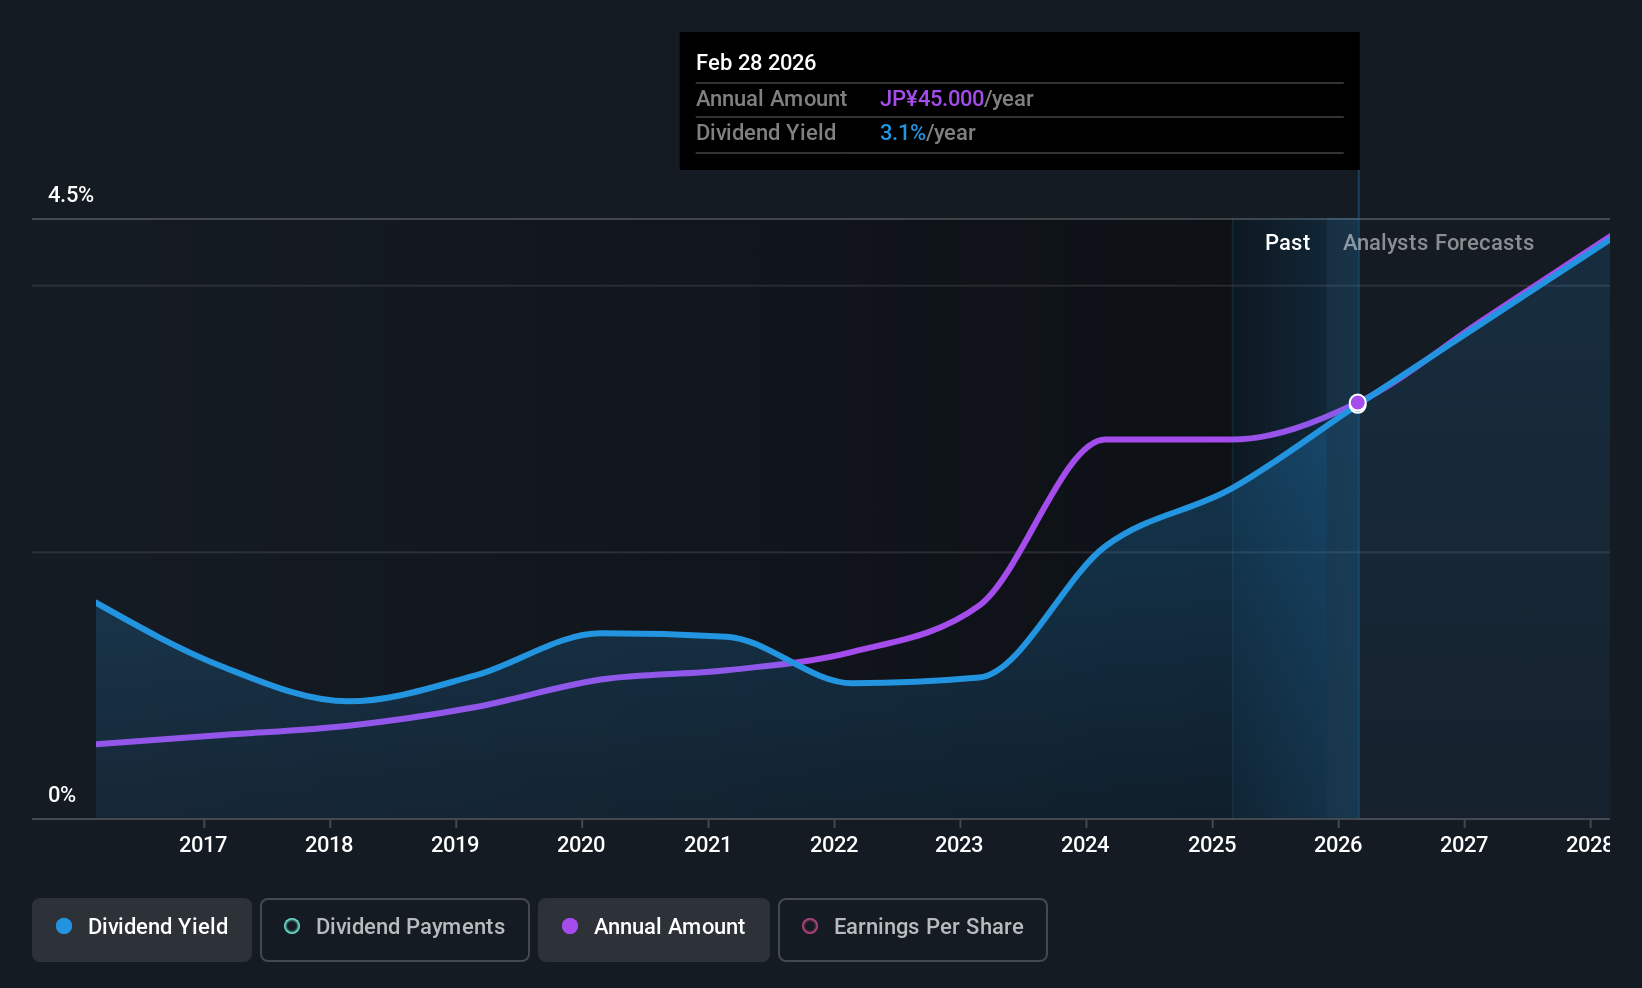Click the blue Dividend Yield legend dot
1642x988 pixels.
coord(64,927)
